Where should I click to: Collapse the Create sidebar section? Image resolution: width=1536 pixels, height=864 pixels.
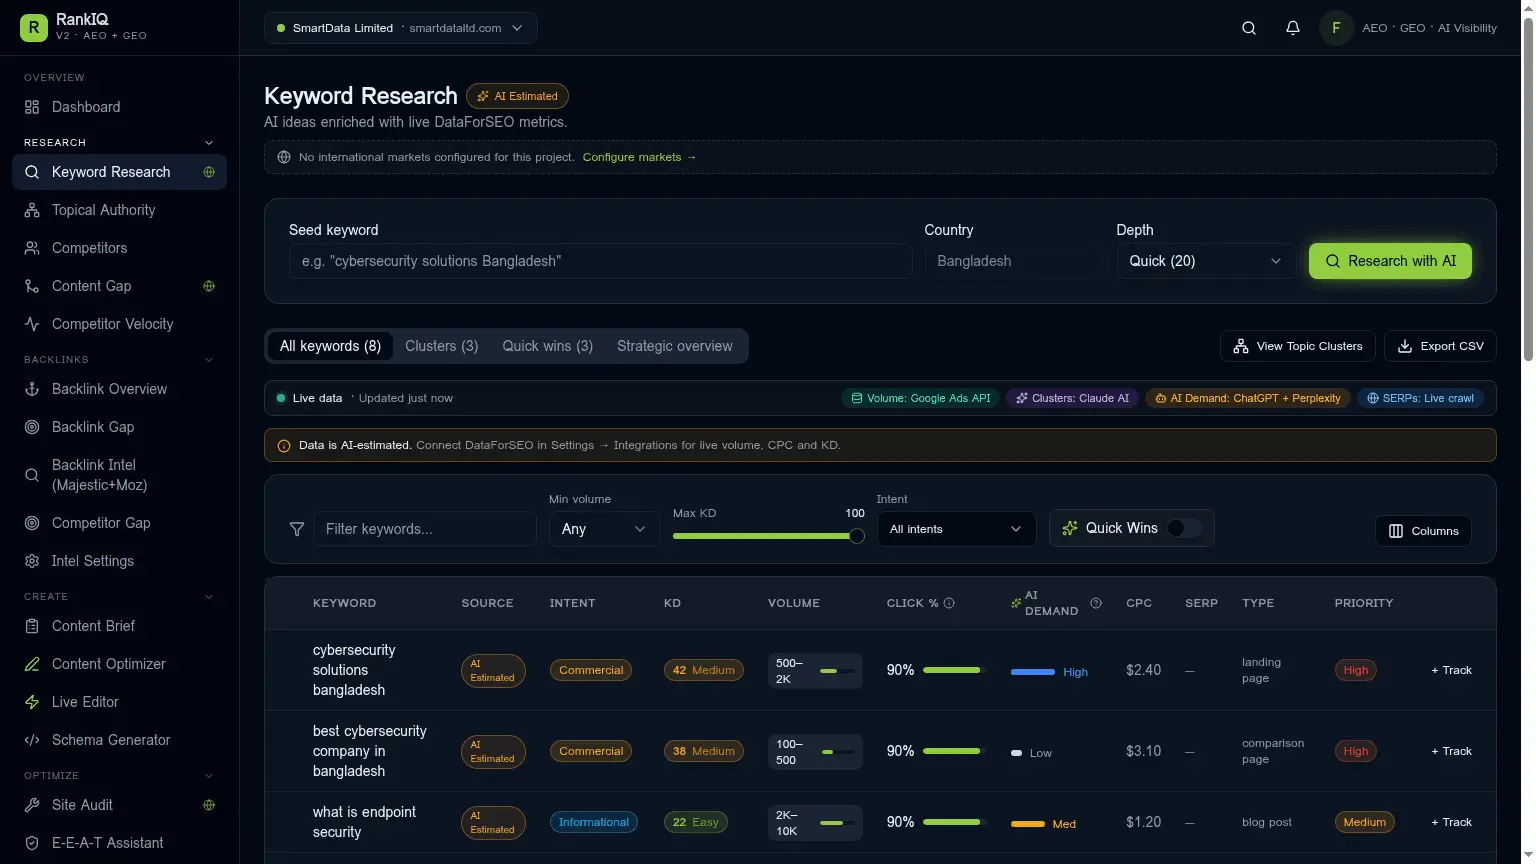point(209,597)
